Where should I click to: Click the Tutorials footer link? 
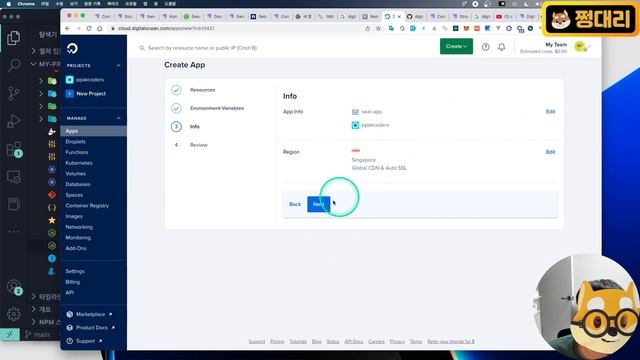298,342
